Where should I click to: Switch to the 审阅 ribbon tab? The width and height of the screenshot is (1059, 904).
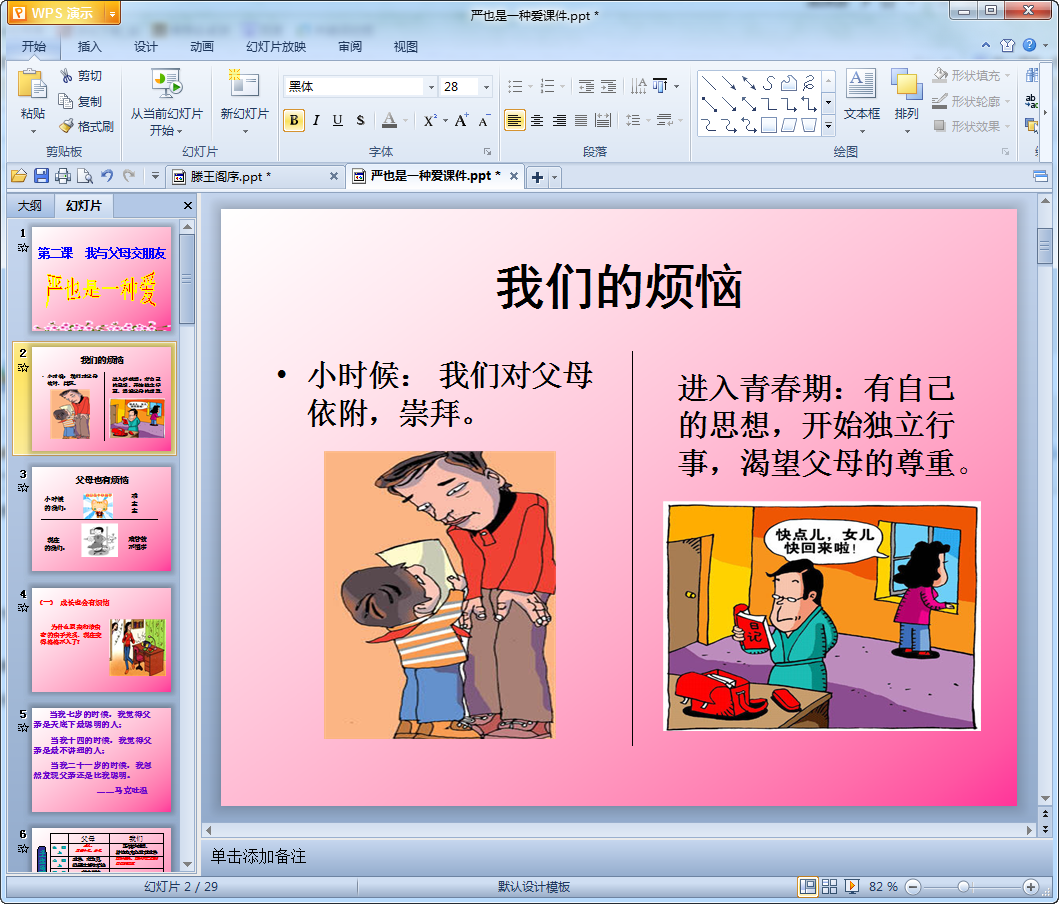click(350, 47)
